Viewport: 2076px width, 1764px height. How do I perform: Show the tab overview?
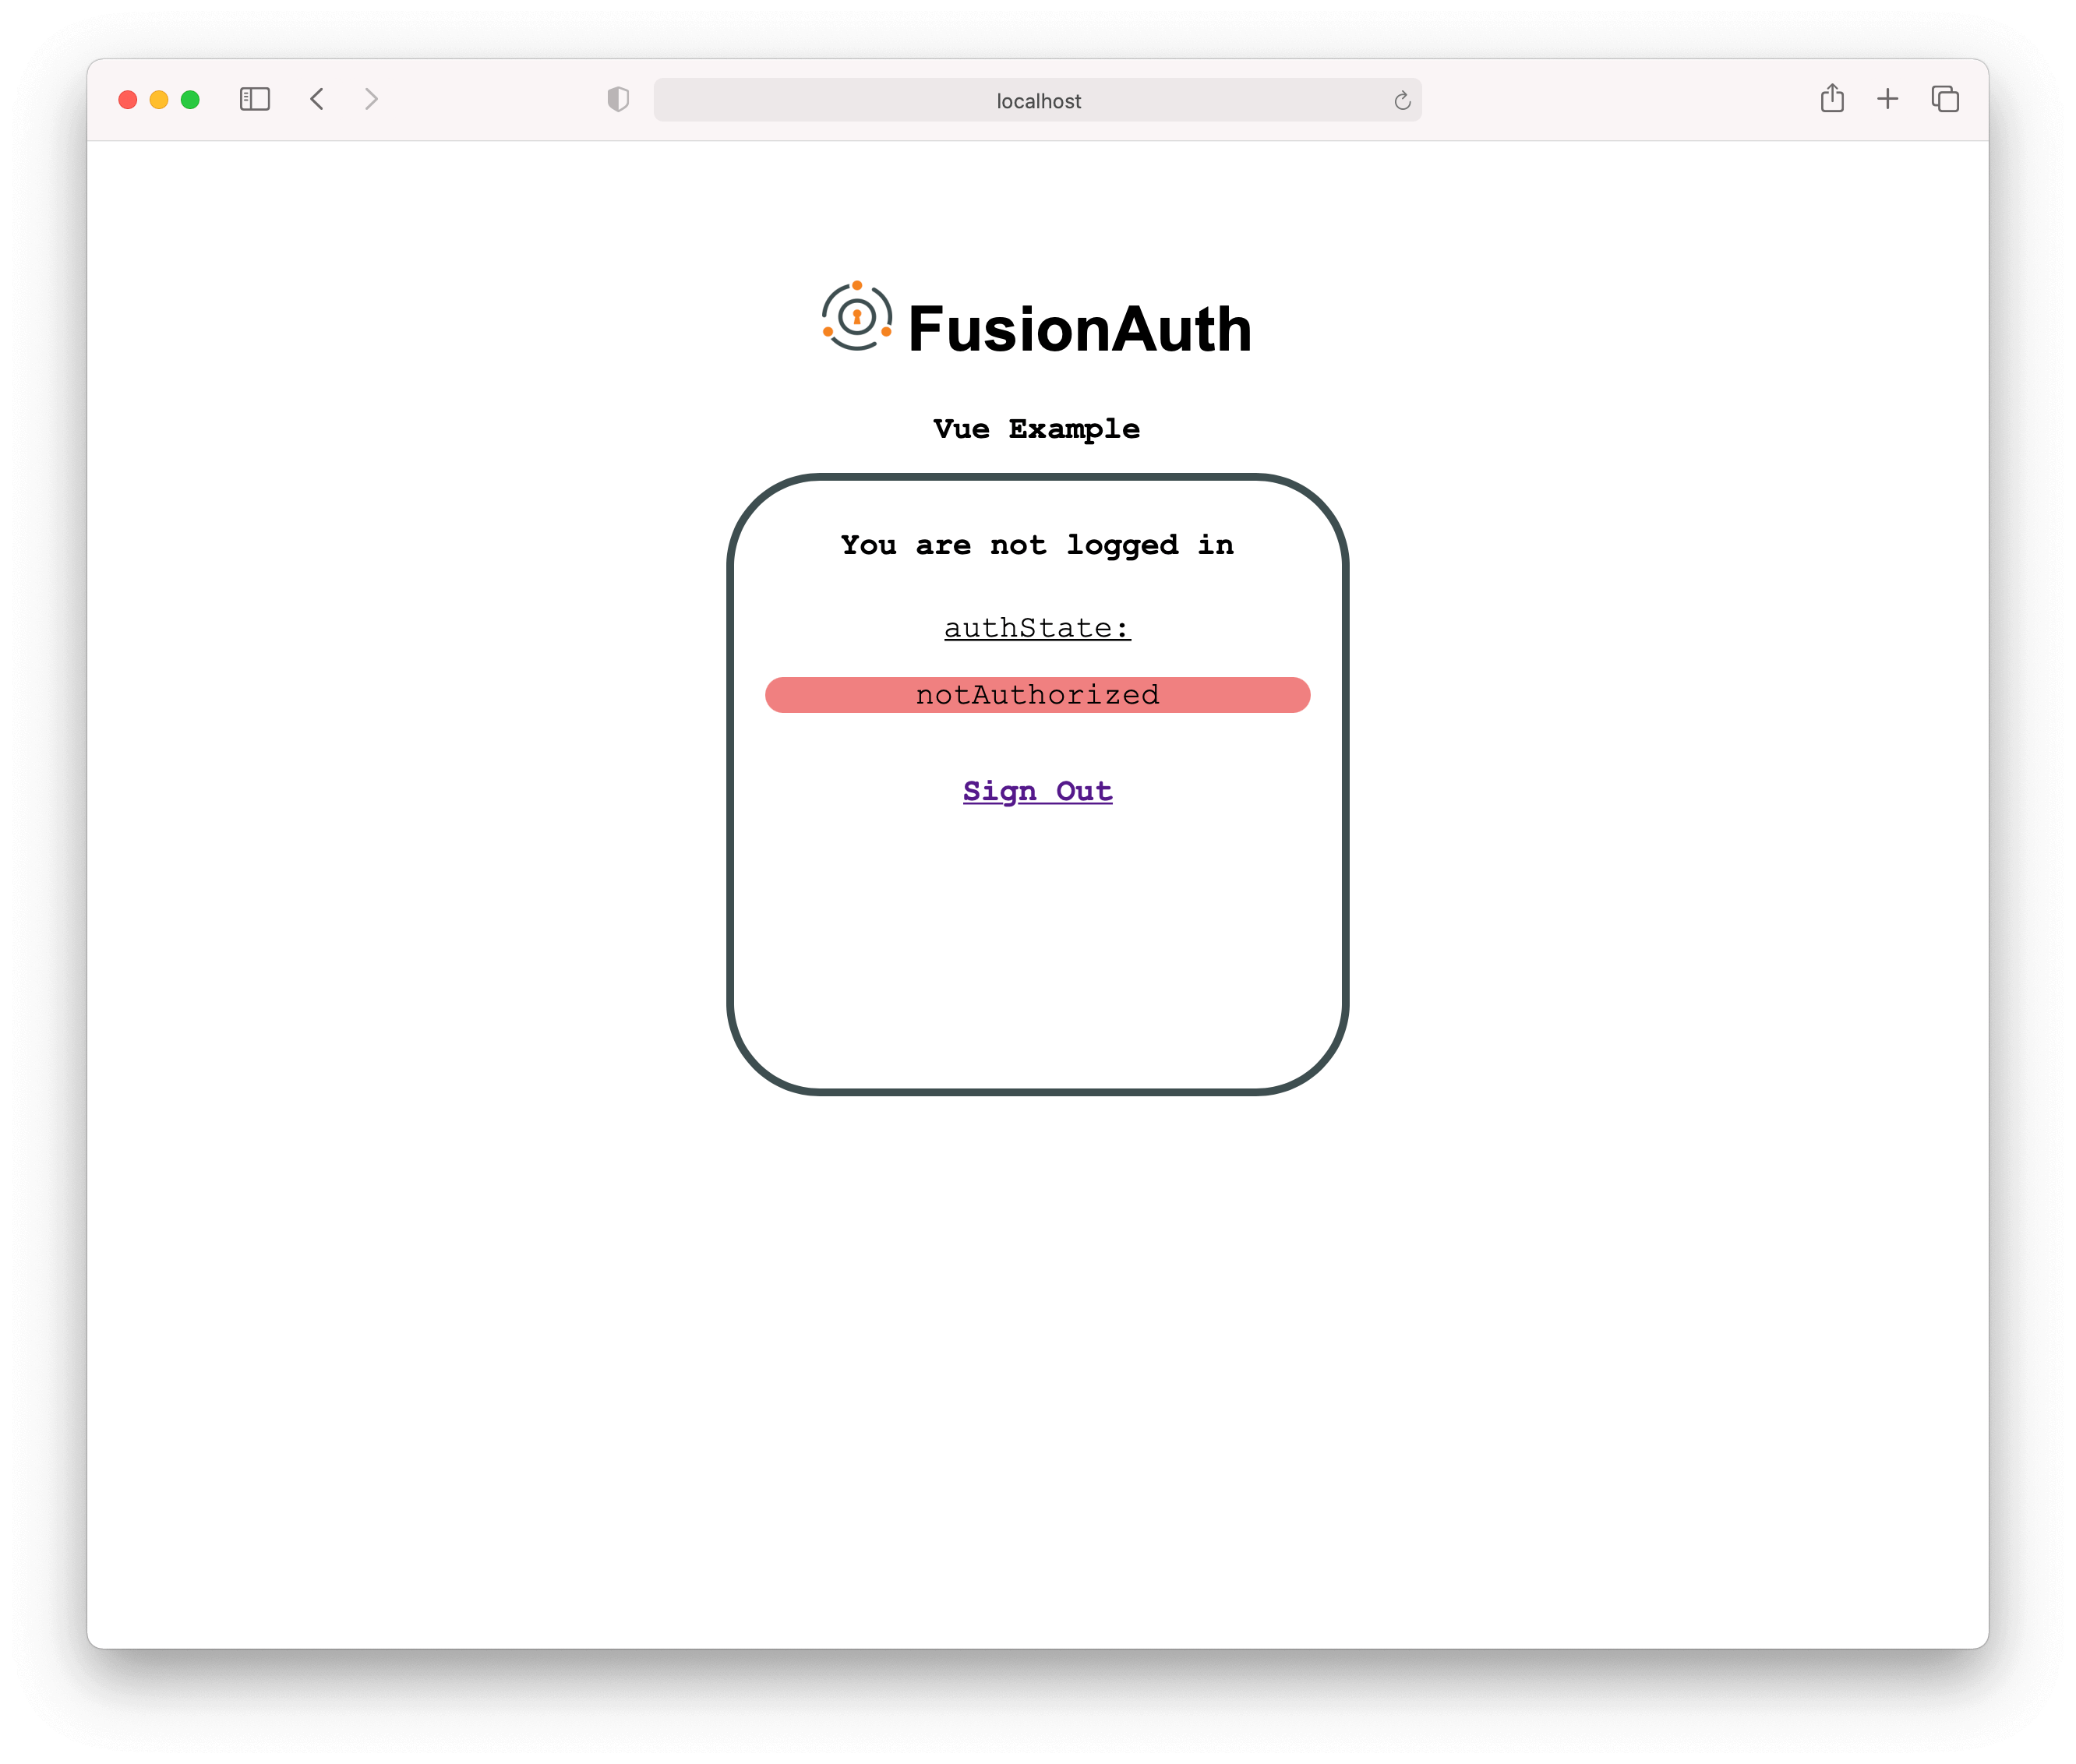point(1945,99)
